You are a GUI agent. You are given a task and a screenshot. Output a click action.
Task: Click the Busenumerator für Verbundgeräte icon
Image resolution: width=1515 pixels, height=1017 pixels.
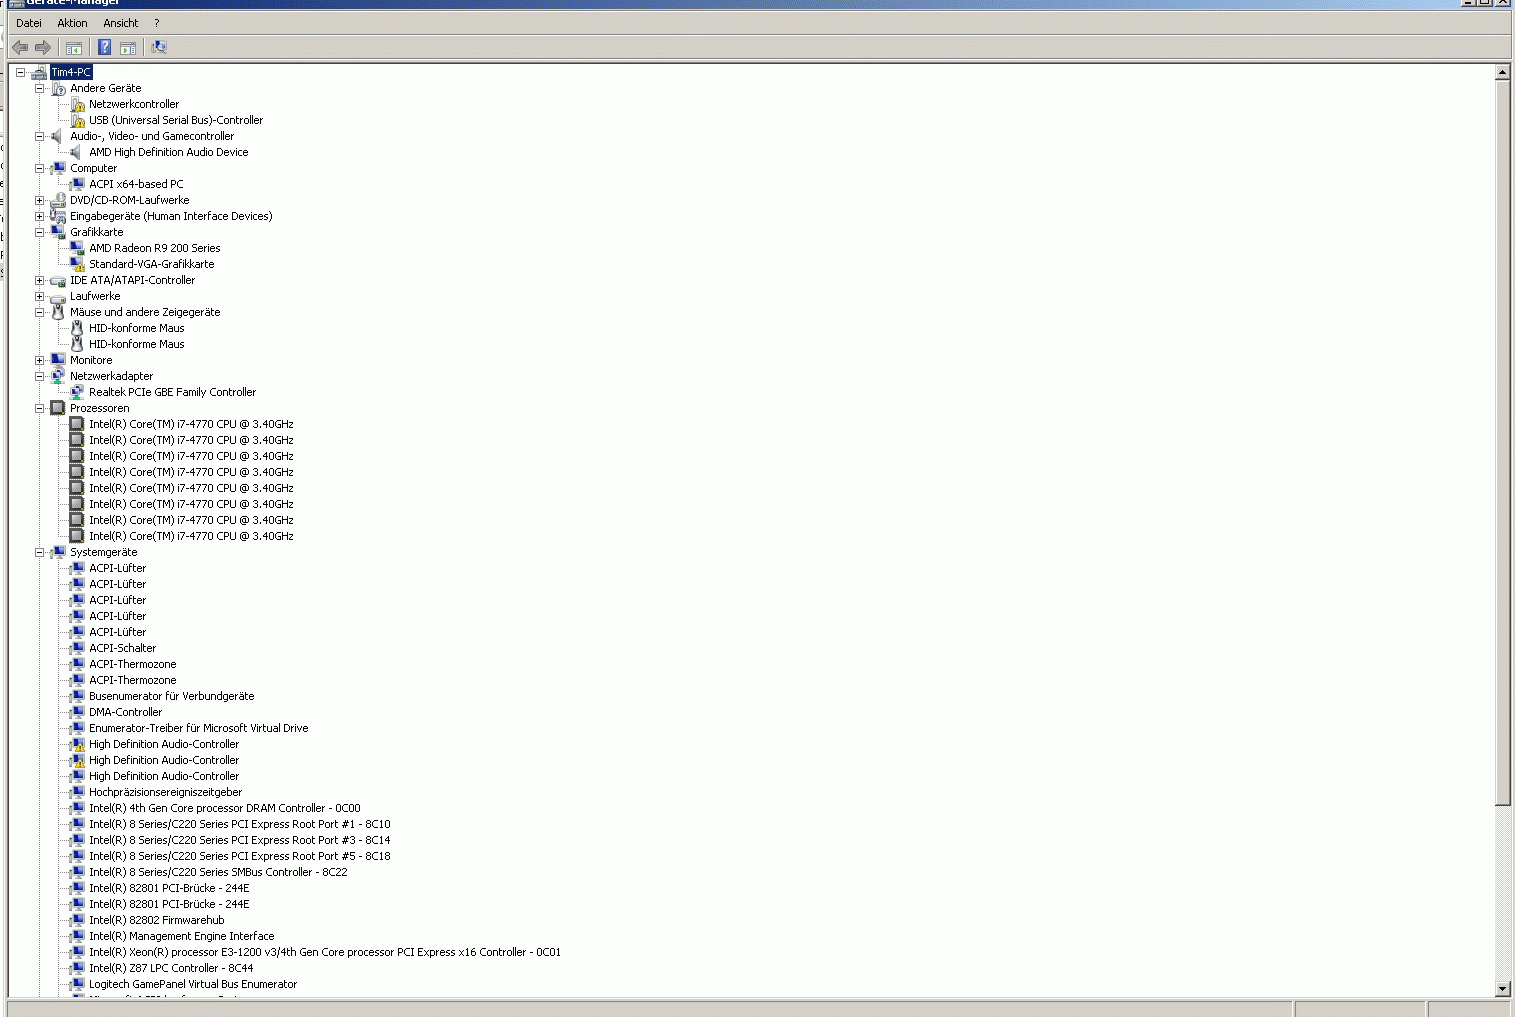[x=77, y=696]
